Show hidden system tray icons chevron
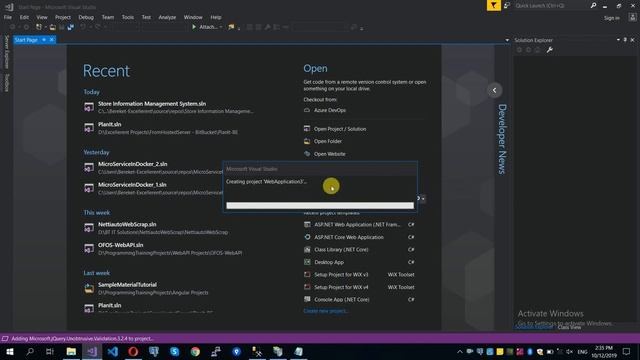 click(x=460, y=351)
